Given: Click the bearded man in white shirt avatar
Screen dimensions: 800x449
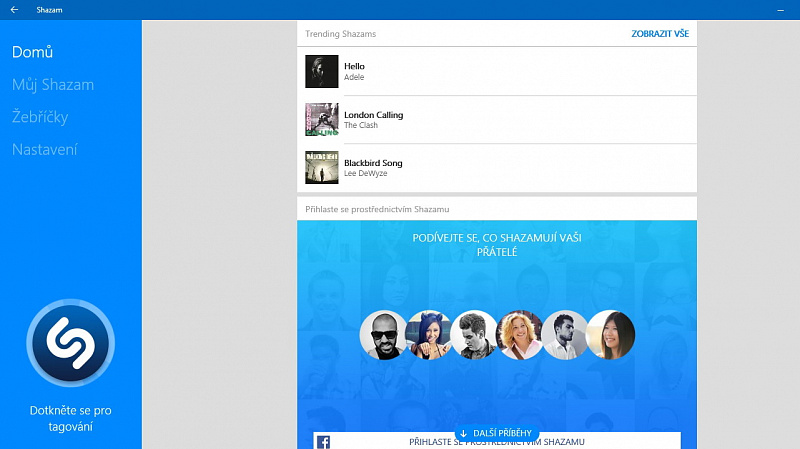Looking at the screenshot, I should 565,335.
